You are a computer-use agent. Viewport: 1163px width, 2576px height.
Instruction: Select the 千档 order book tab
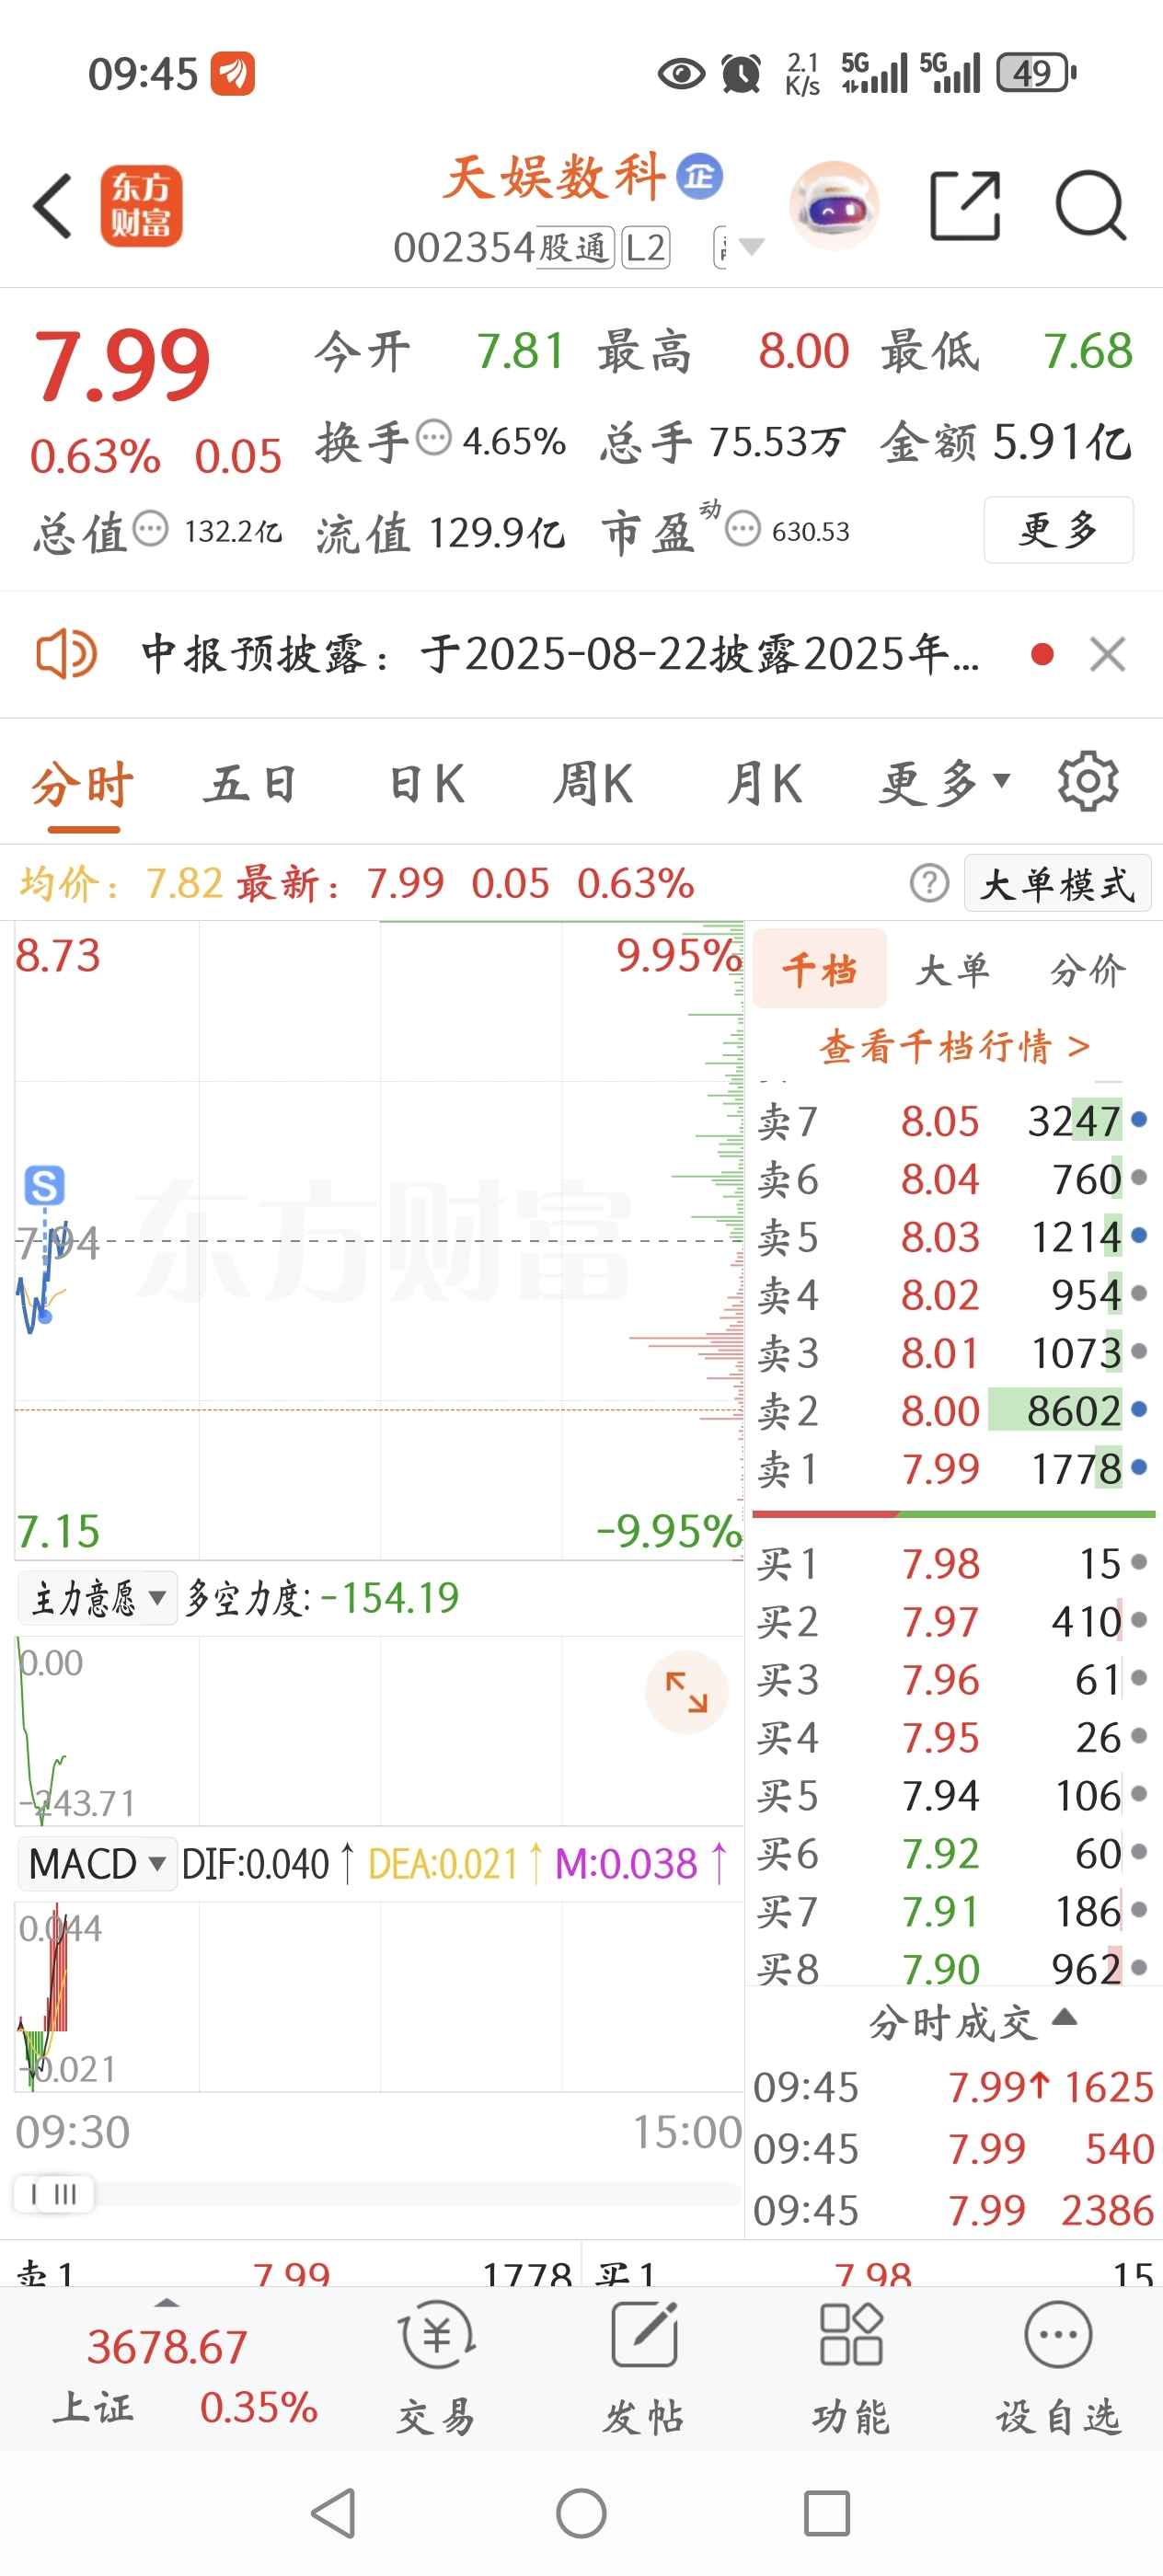(x=820, y=968)
